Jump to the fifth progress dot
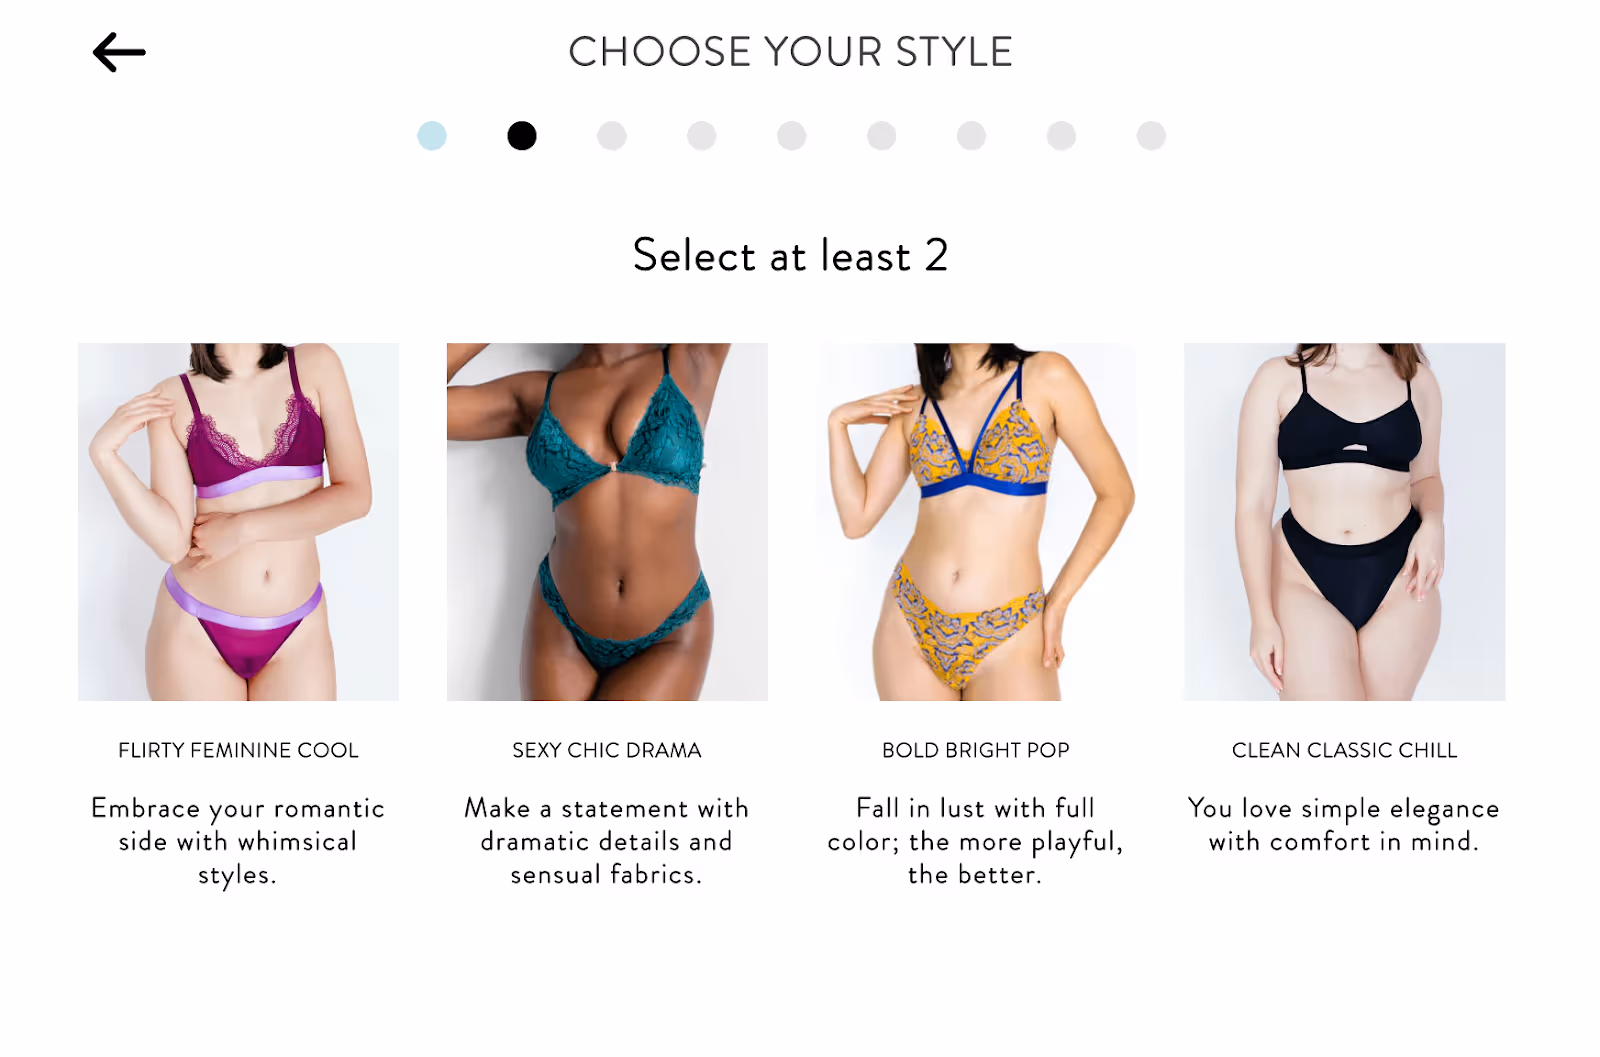The height and width of the screenshot is (1057, 1600). pyautogui.click(x=792, y=136)
